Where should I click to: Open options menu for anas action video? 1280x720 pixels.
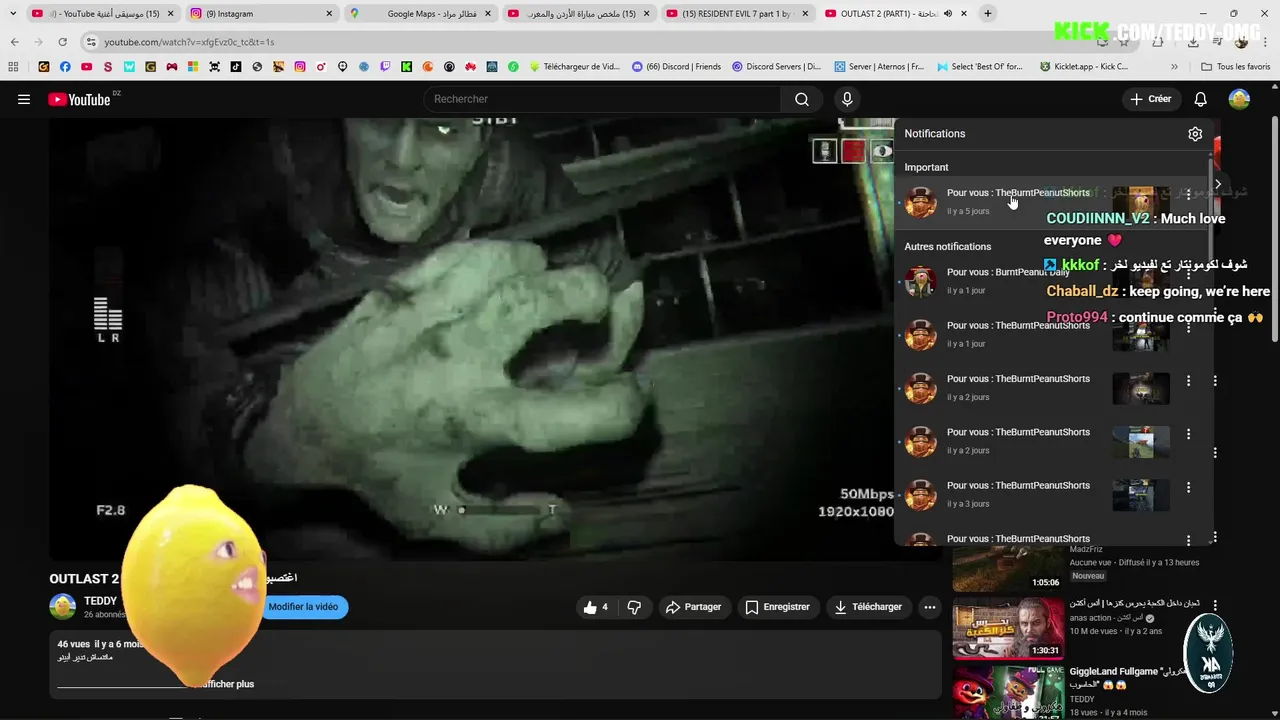tap(1215, 606)
